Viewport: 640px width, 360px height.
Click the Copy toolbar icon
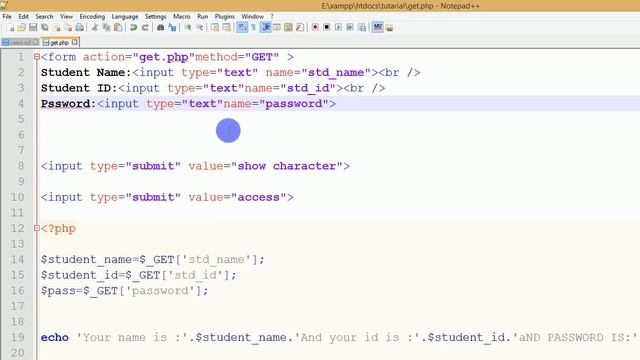(107, 27)
